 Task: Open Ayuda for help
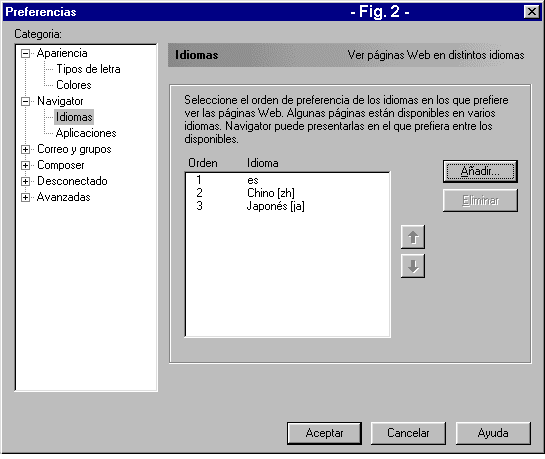[493, 433]
